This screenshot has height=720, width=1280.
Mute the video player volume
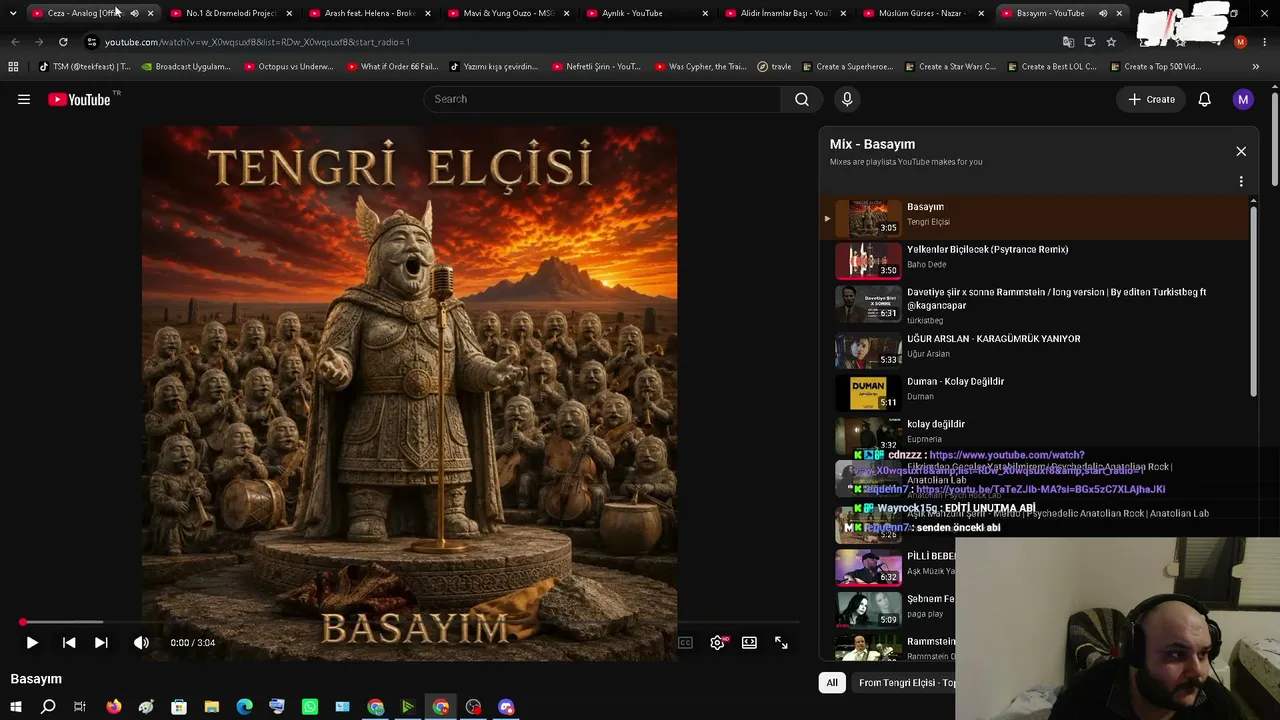(141, 643)
